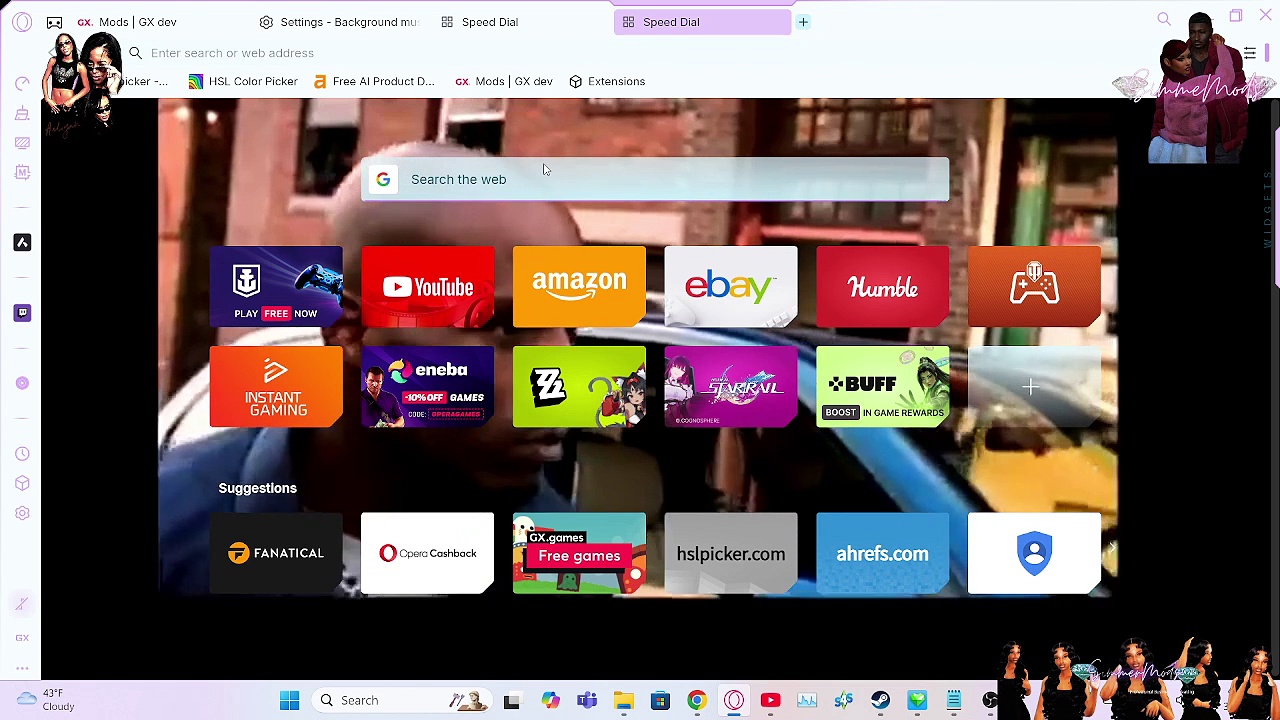Open ahrefs.com suggestion tile

(x=883, y=553)
